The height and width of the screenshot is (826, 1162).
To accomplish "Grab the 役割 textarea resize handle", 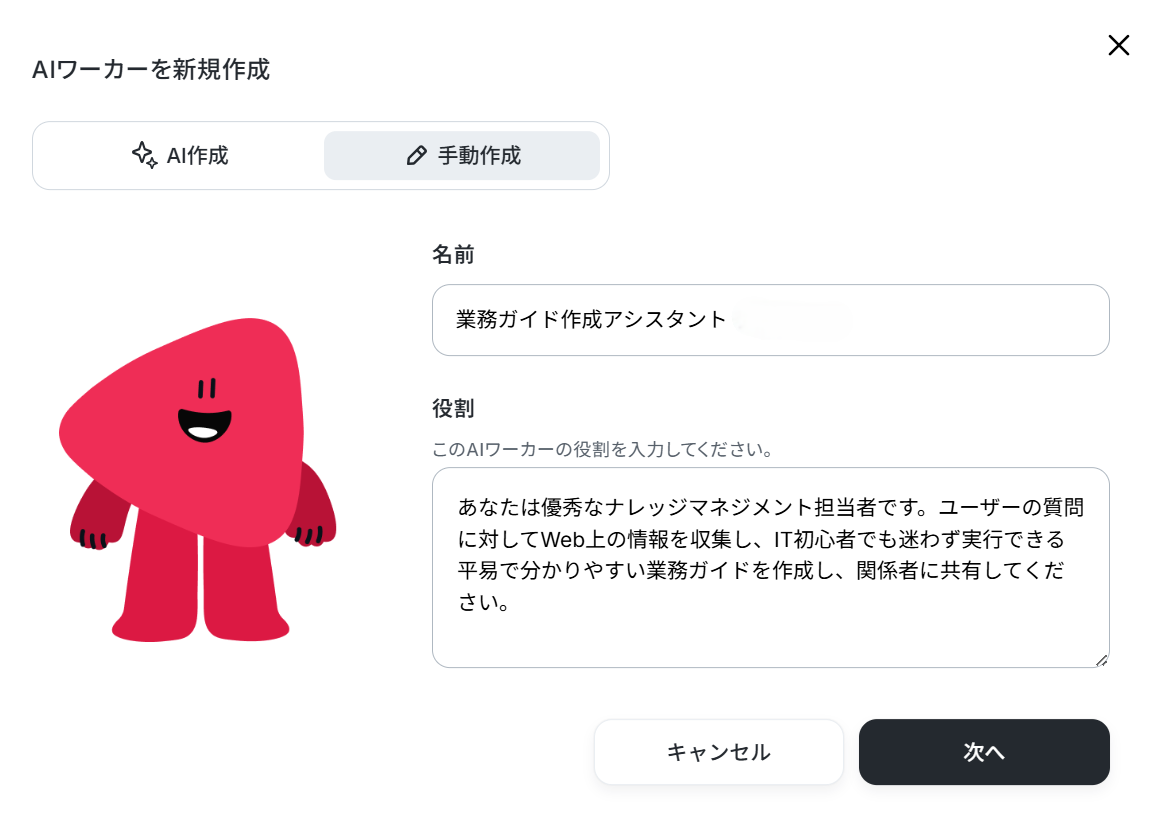I will pos(1101,660).
